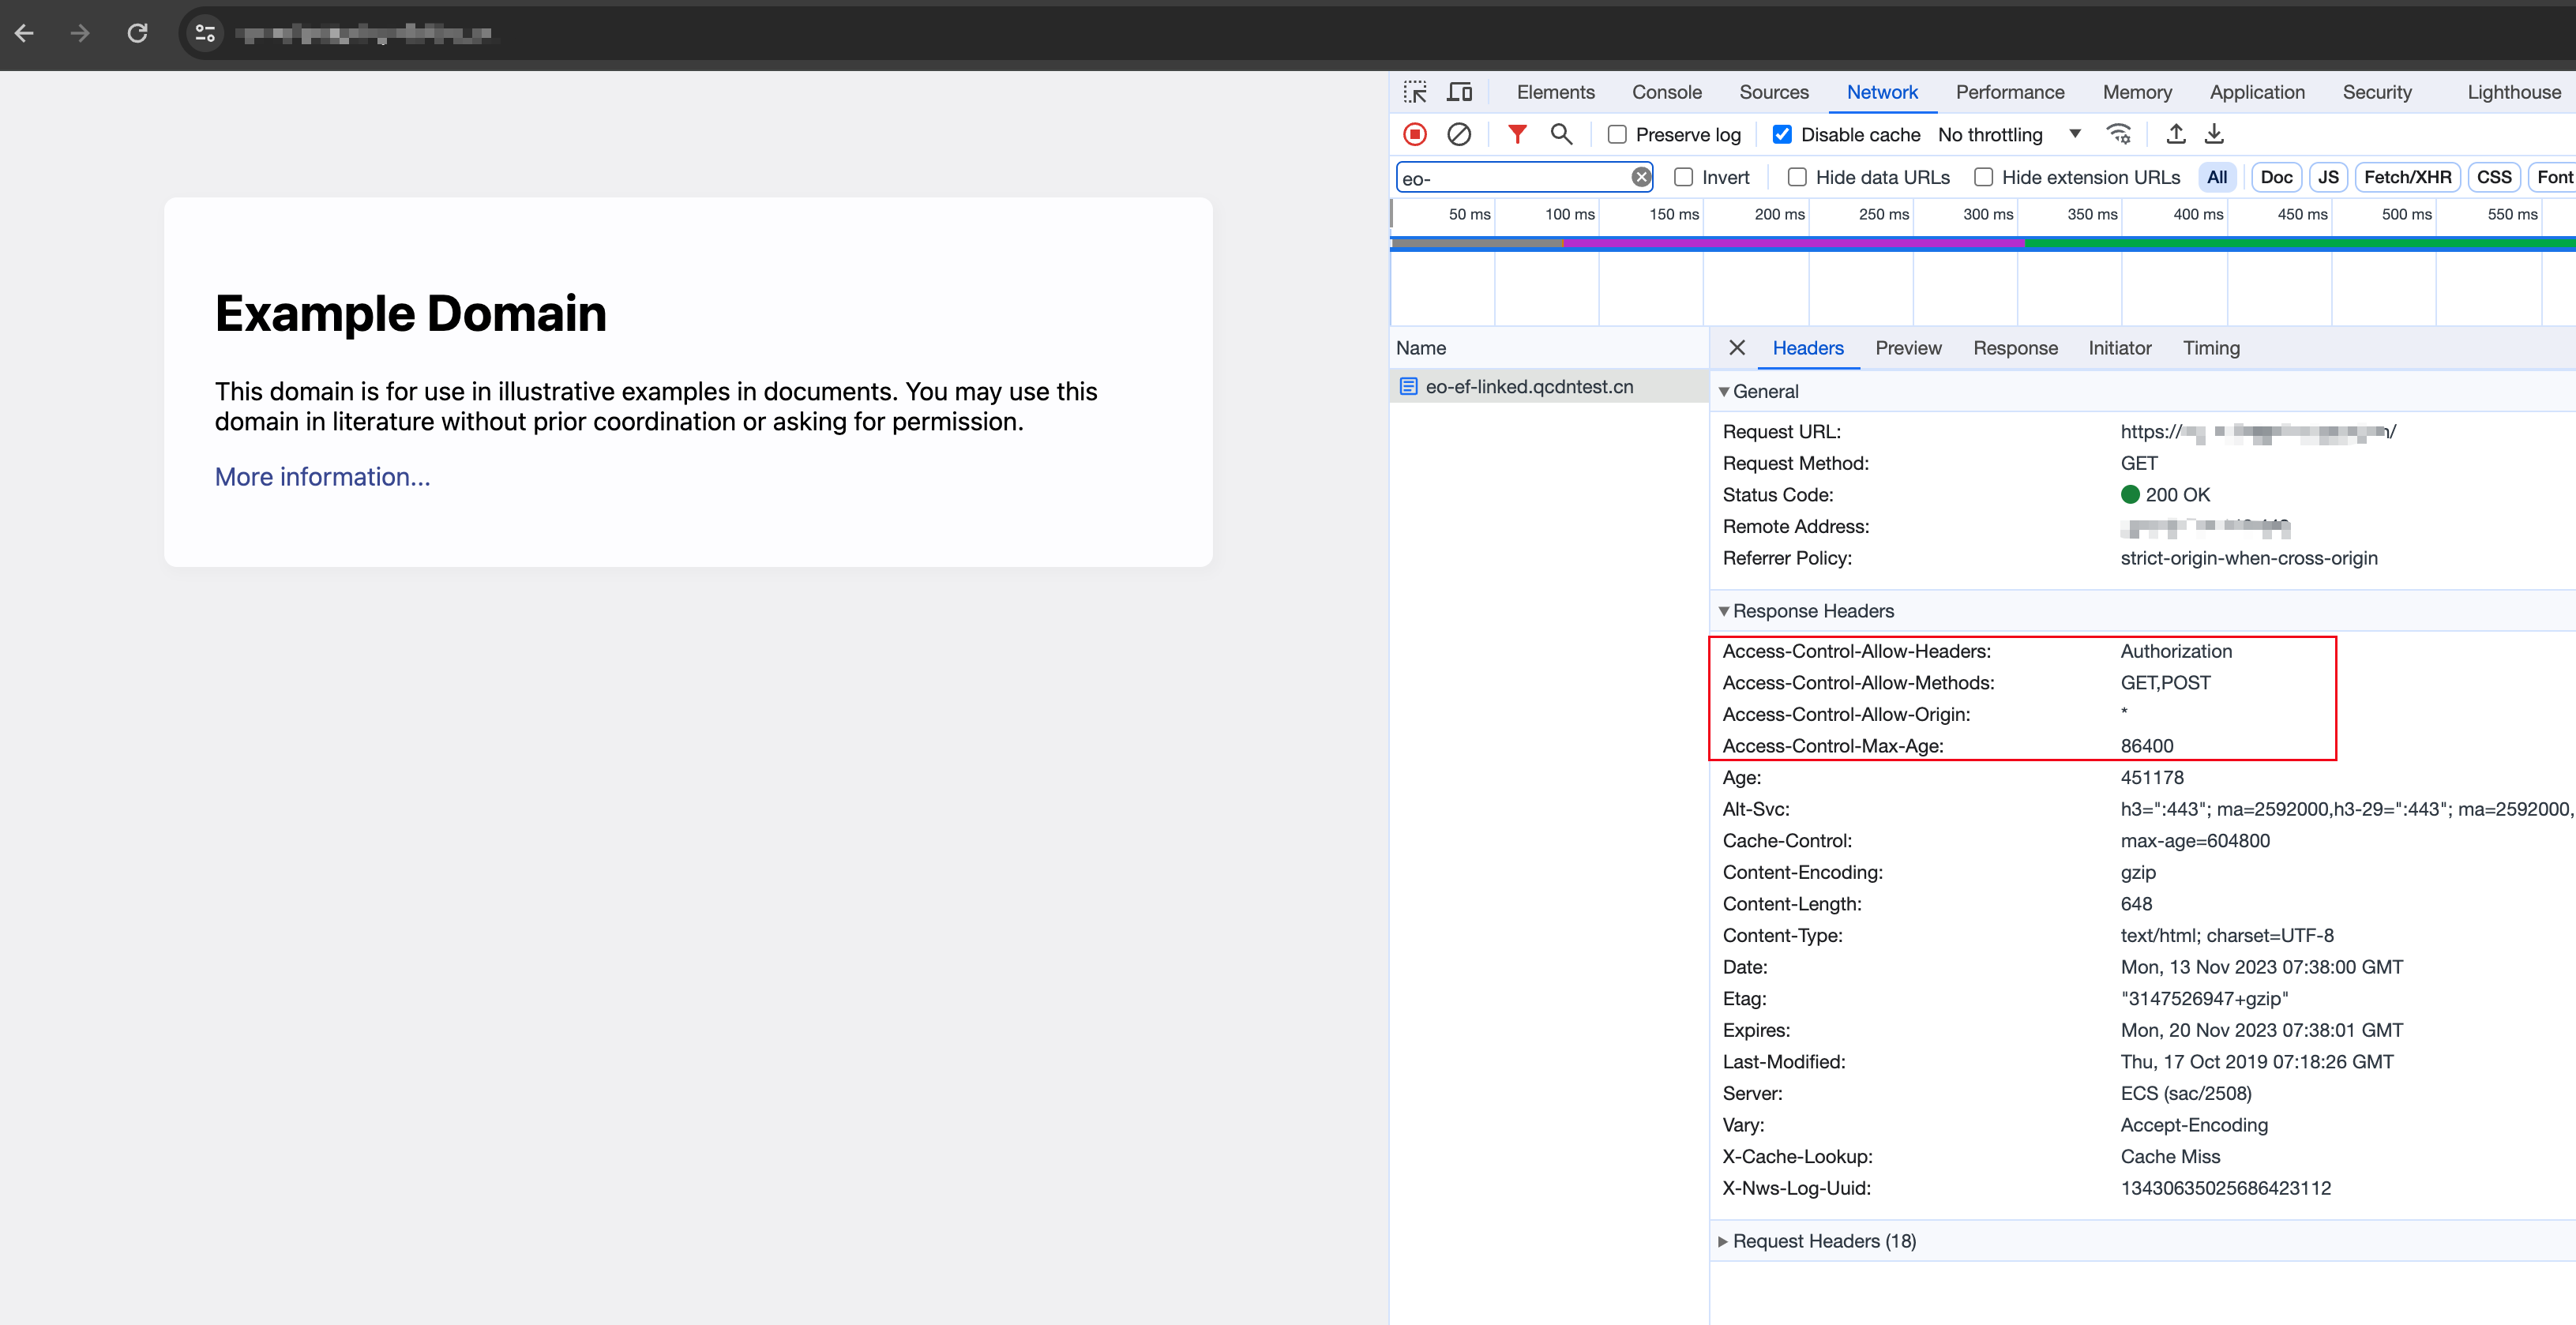This screenshot has width=2576, height=1325.
Task: Expand Request Headers (18)
Action: pos(1820,1240)
